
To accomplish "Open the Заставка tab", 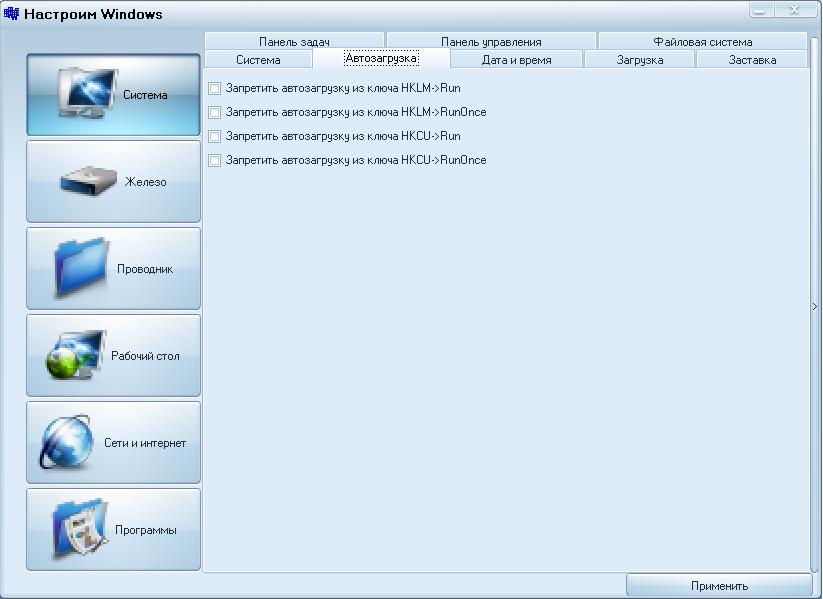I will (x=752, y=59).
